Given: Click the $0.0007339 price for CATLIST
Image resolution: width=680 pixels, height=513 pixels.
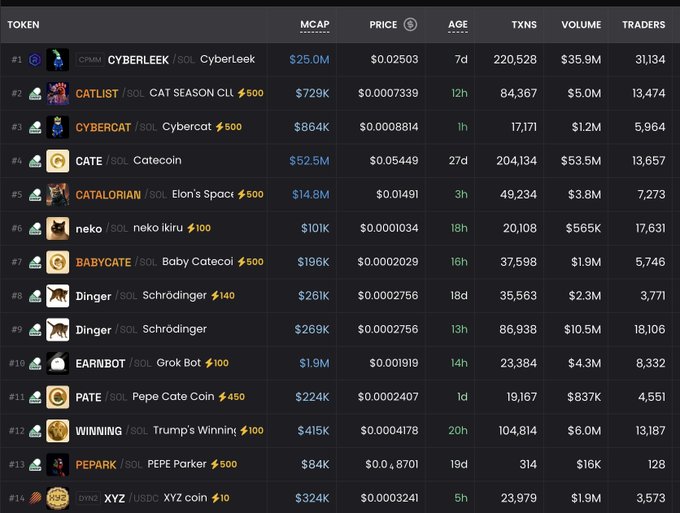Looking at the screenshot, I should 388,93.
